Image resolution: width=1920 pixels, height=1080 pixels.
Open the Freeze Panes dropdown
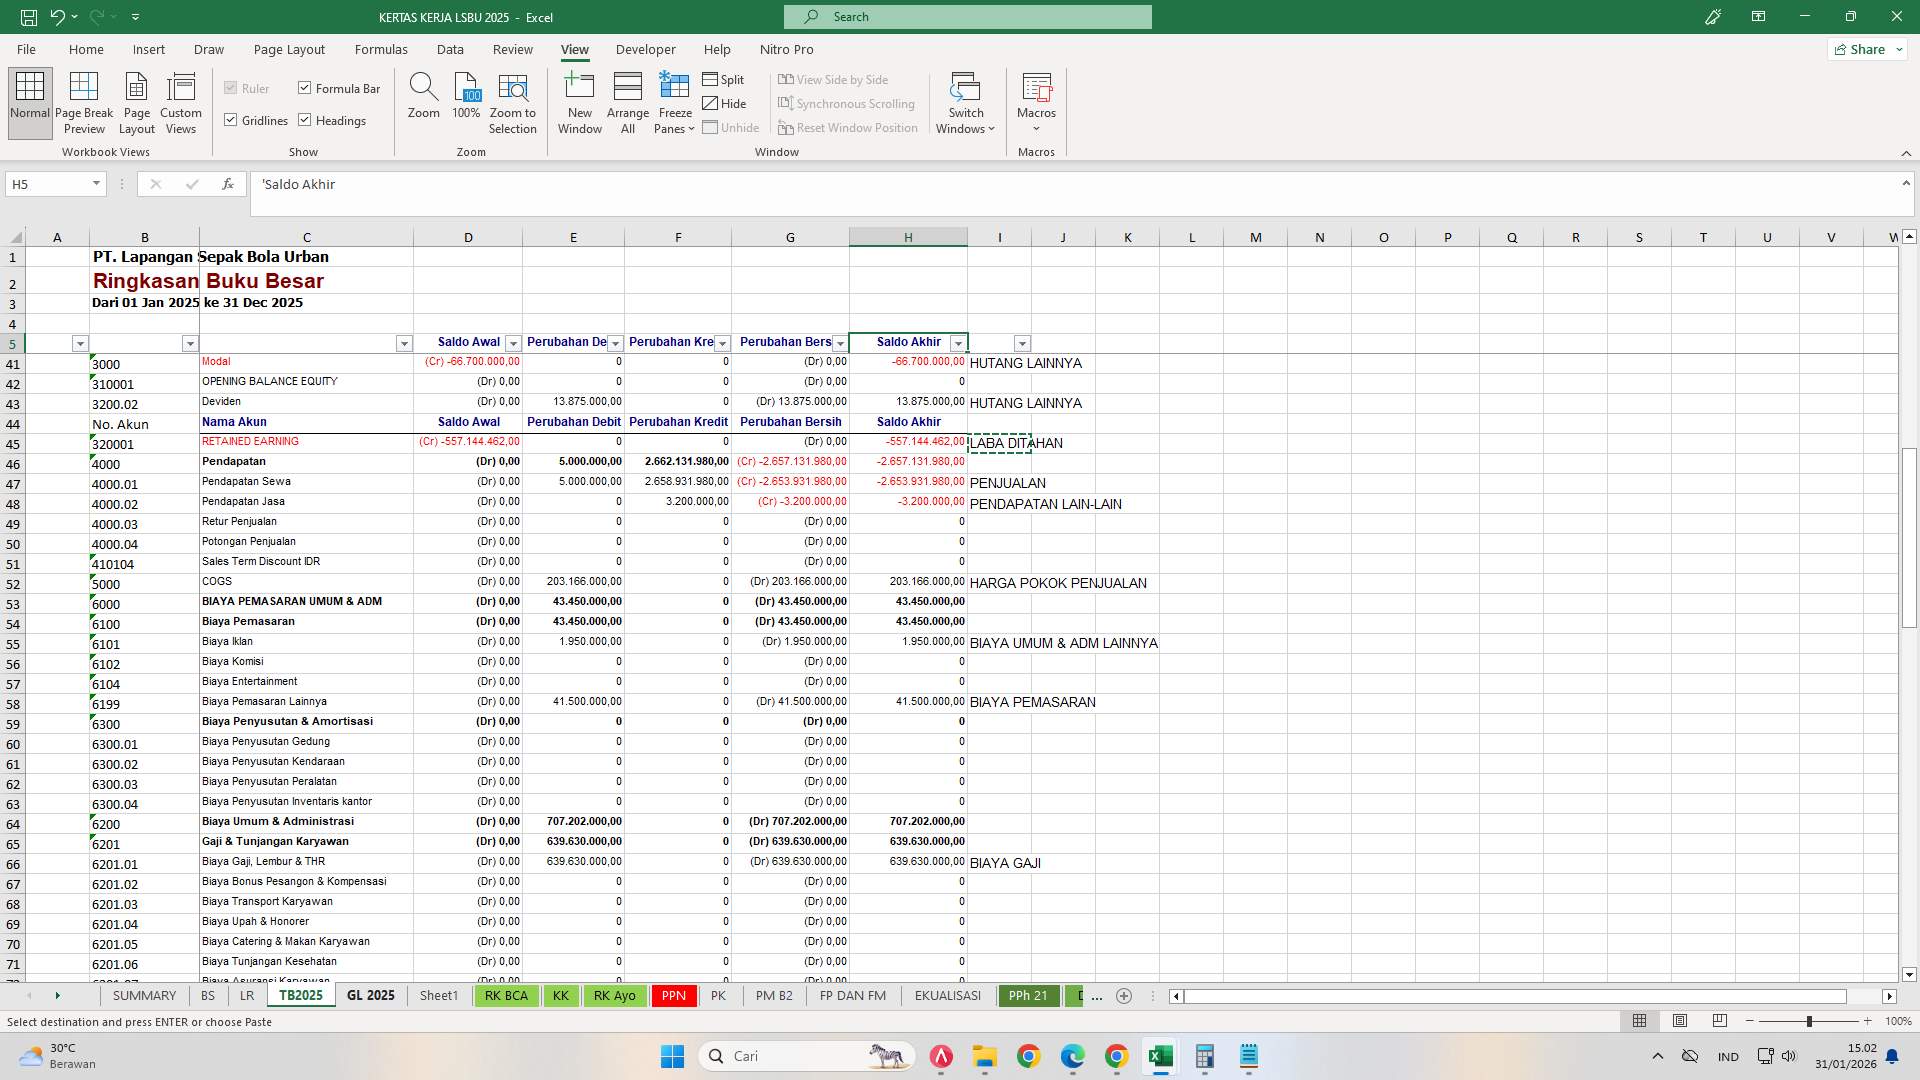(674, 101)
